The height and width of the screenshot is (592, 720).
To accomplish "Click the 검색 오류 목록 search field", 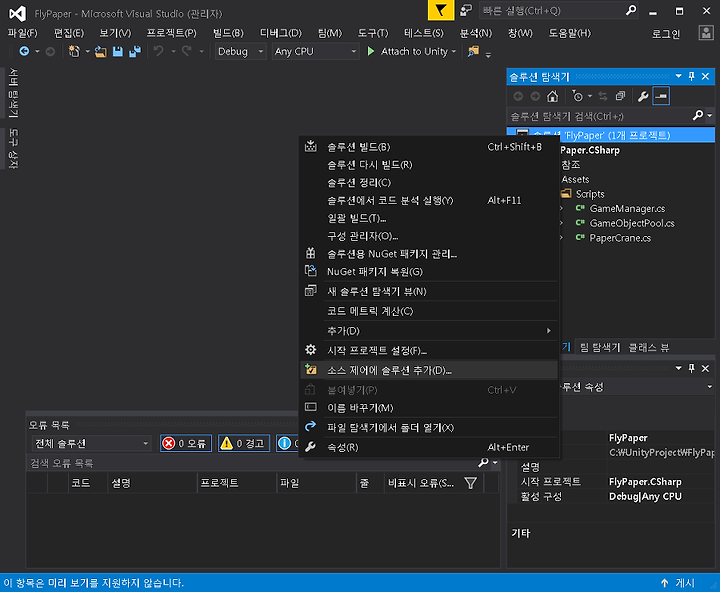I will click(x=252, y=463).
